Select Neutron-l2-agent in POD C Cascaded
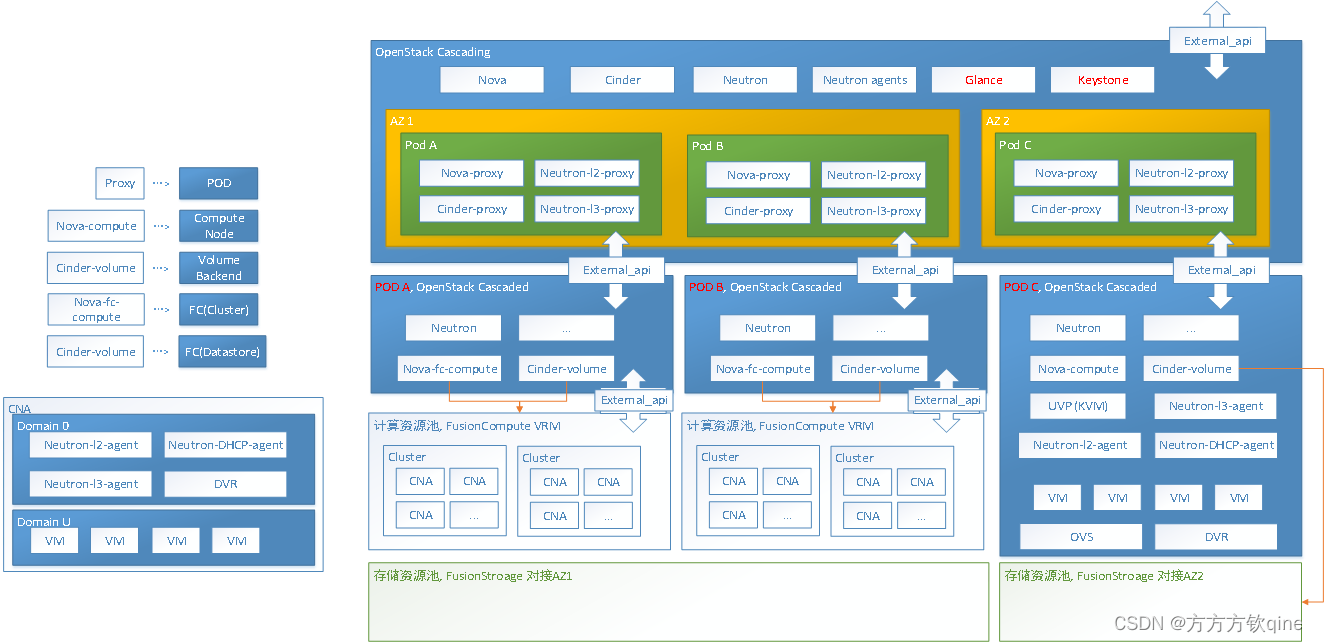This screenshot has height=643, width=1326. click(x=1080, y=445)
